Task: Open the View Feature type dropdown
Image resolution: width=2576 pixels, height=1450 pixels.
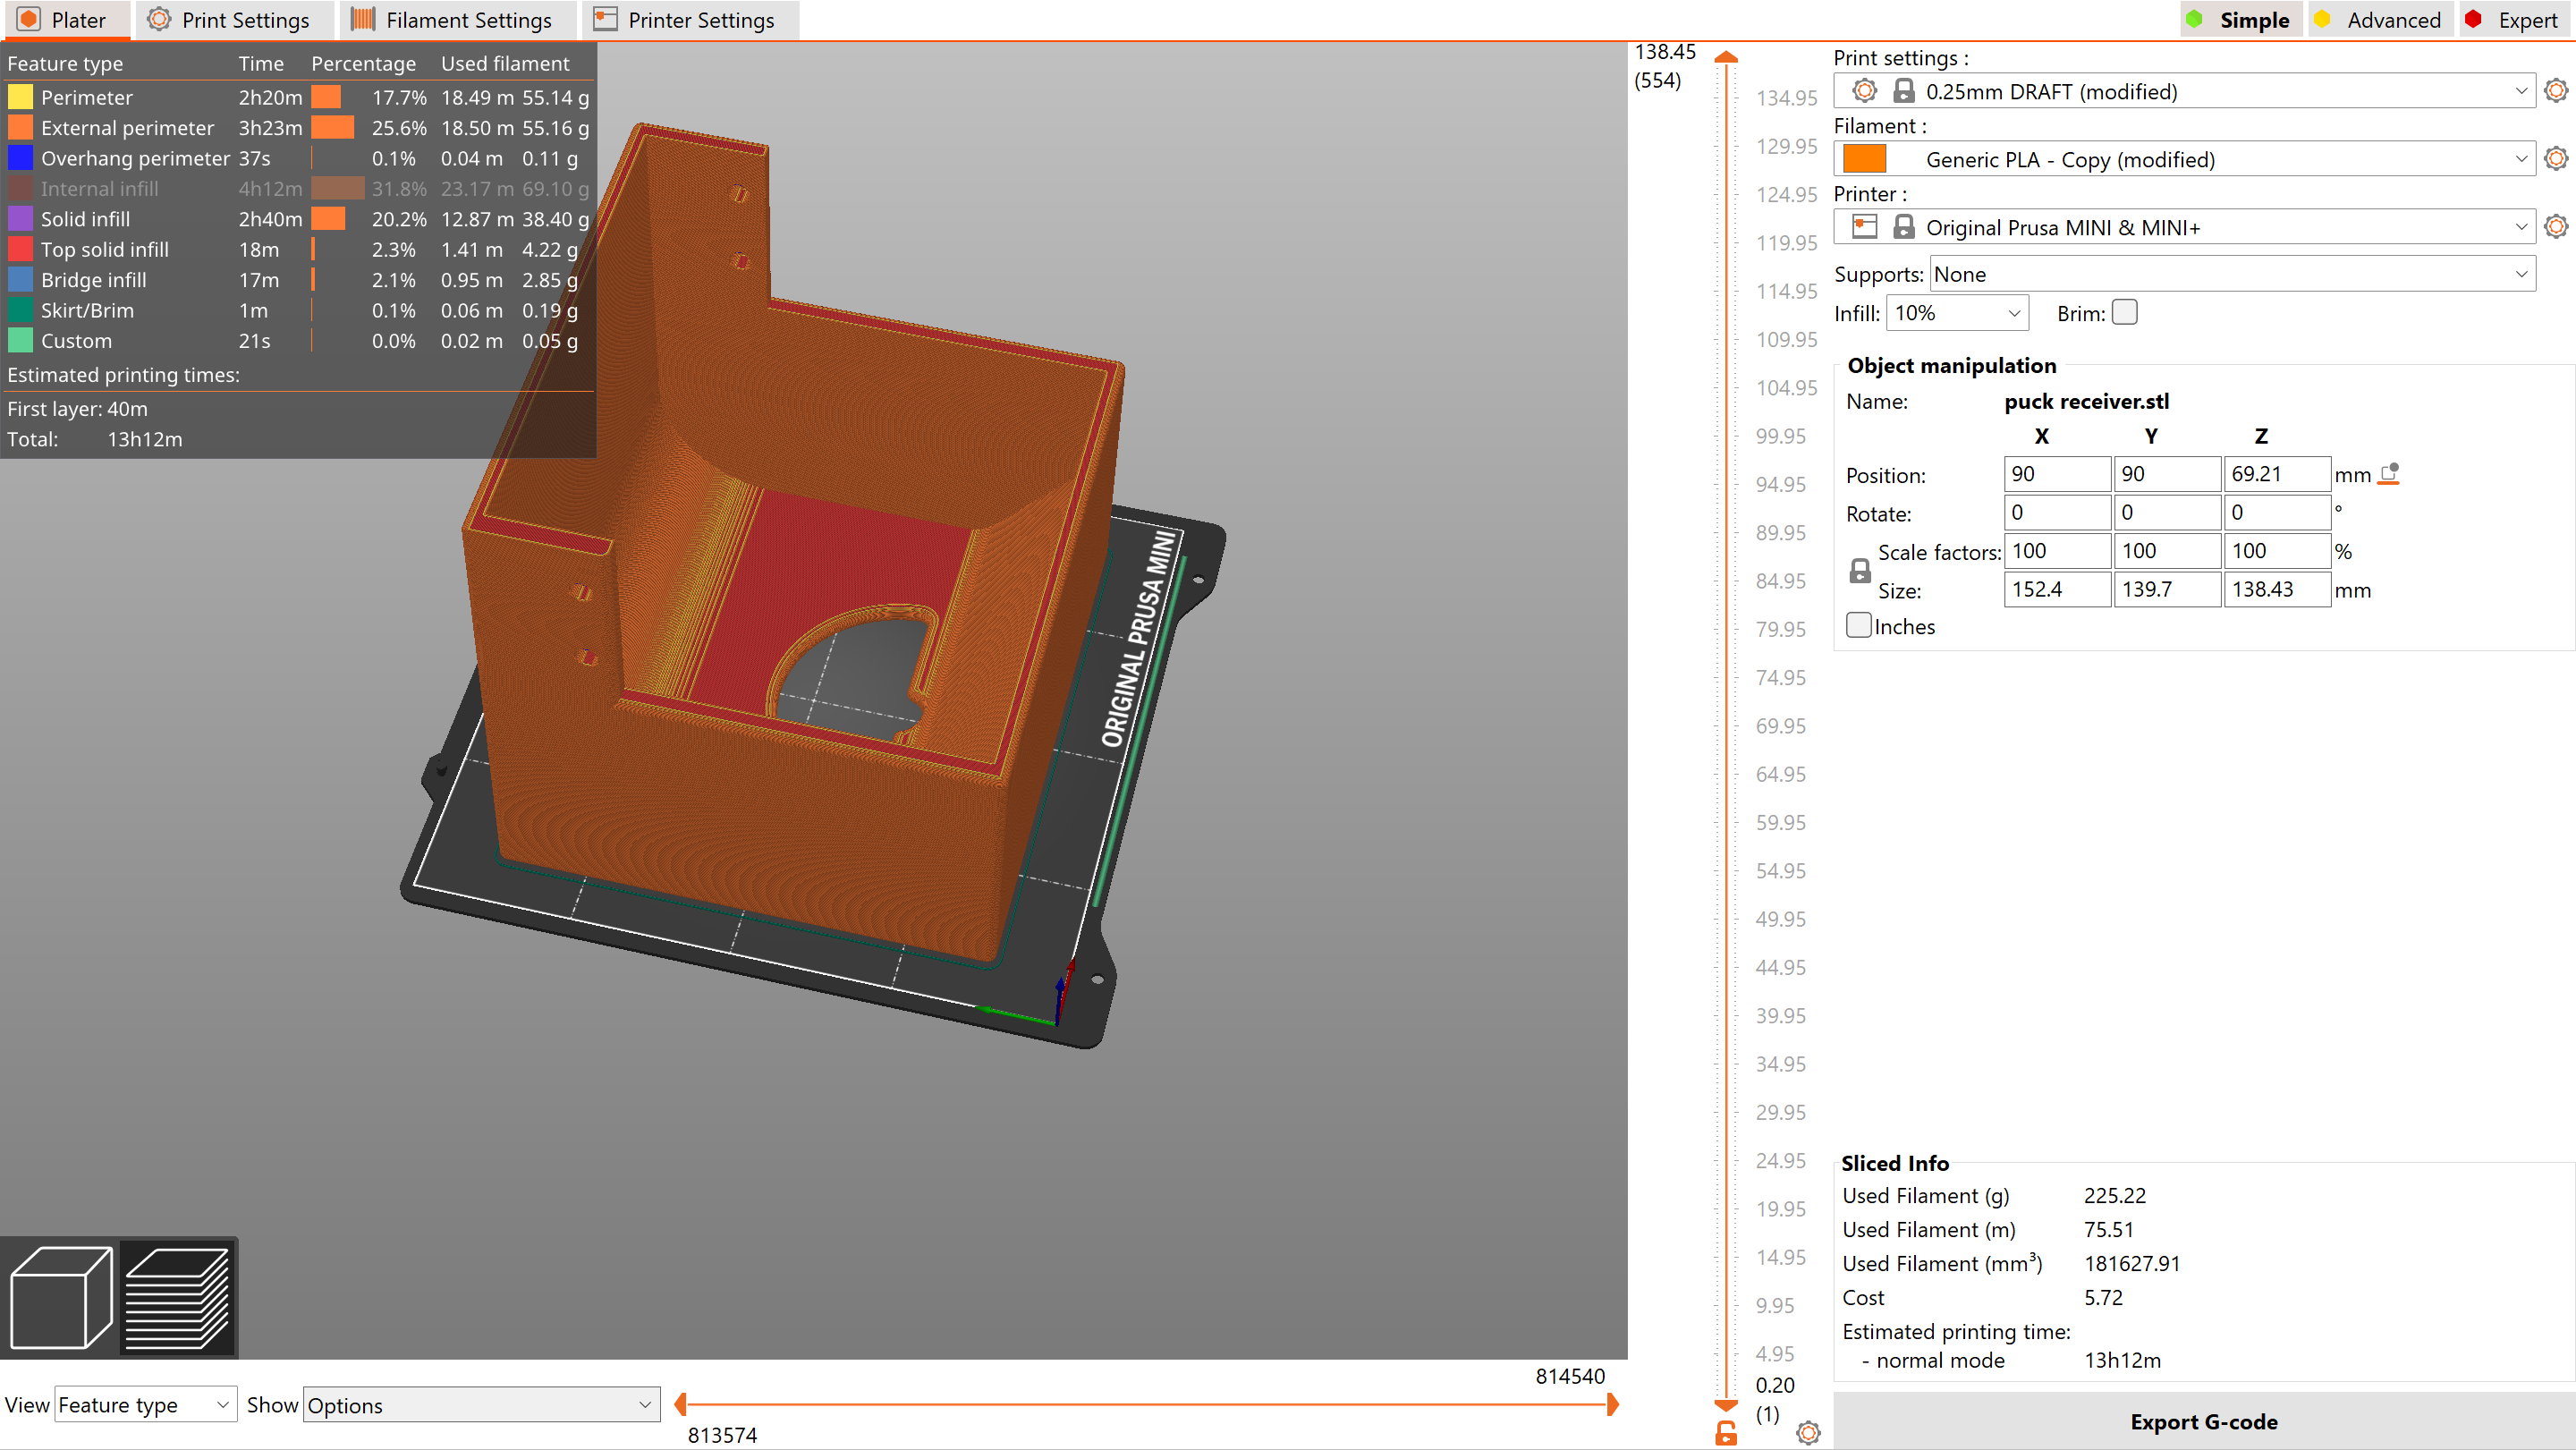Action: (x=145, y=1405)
